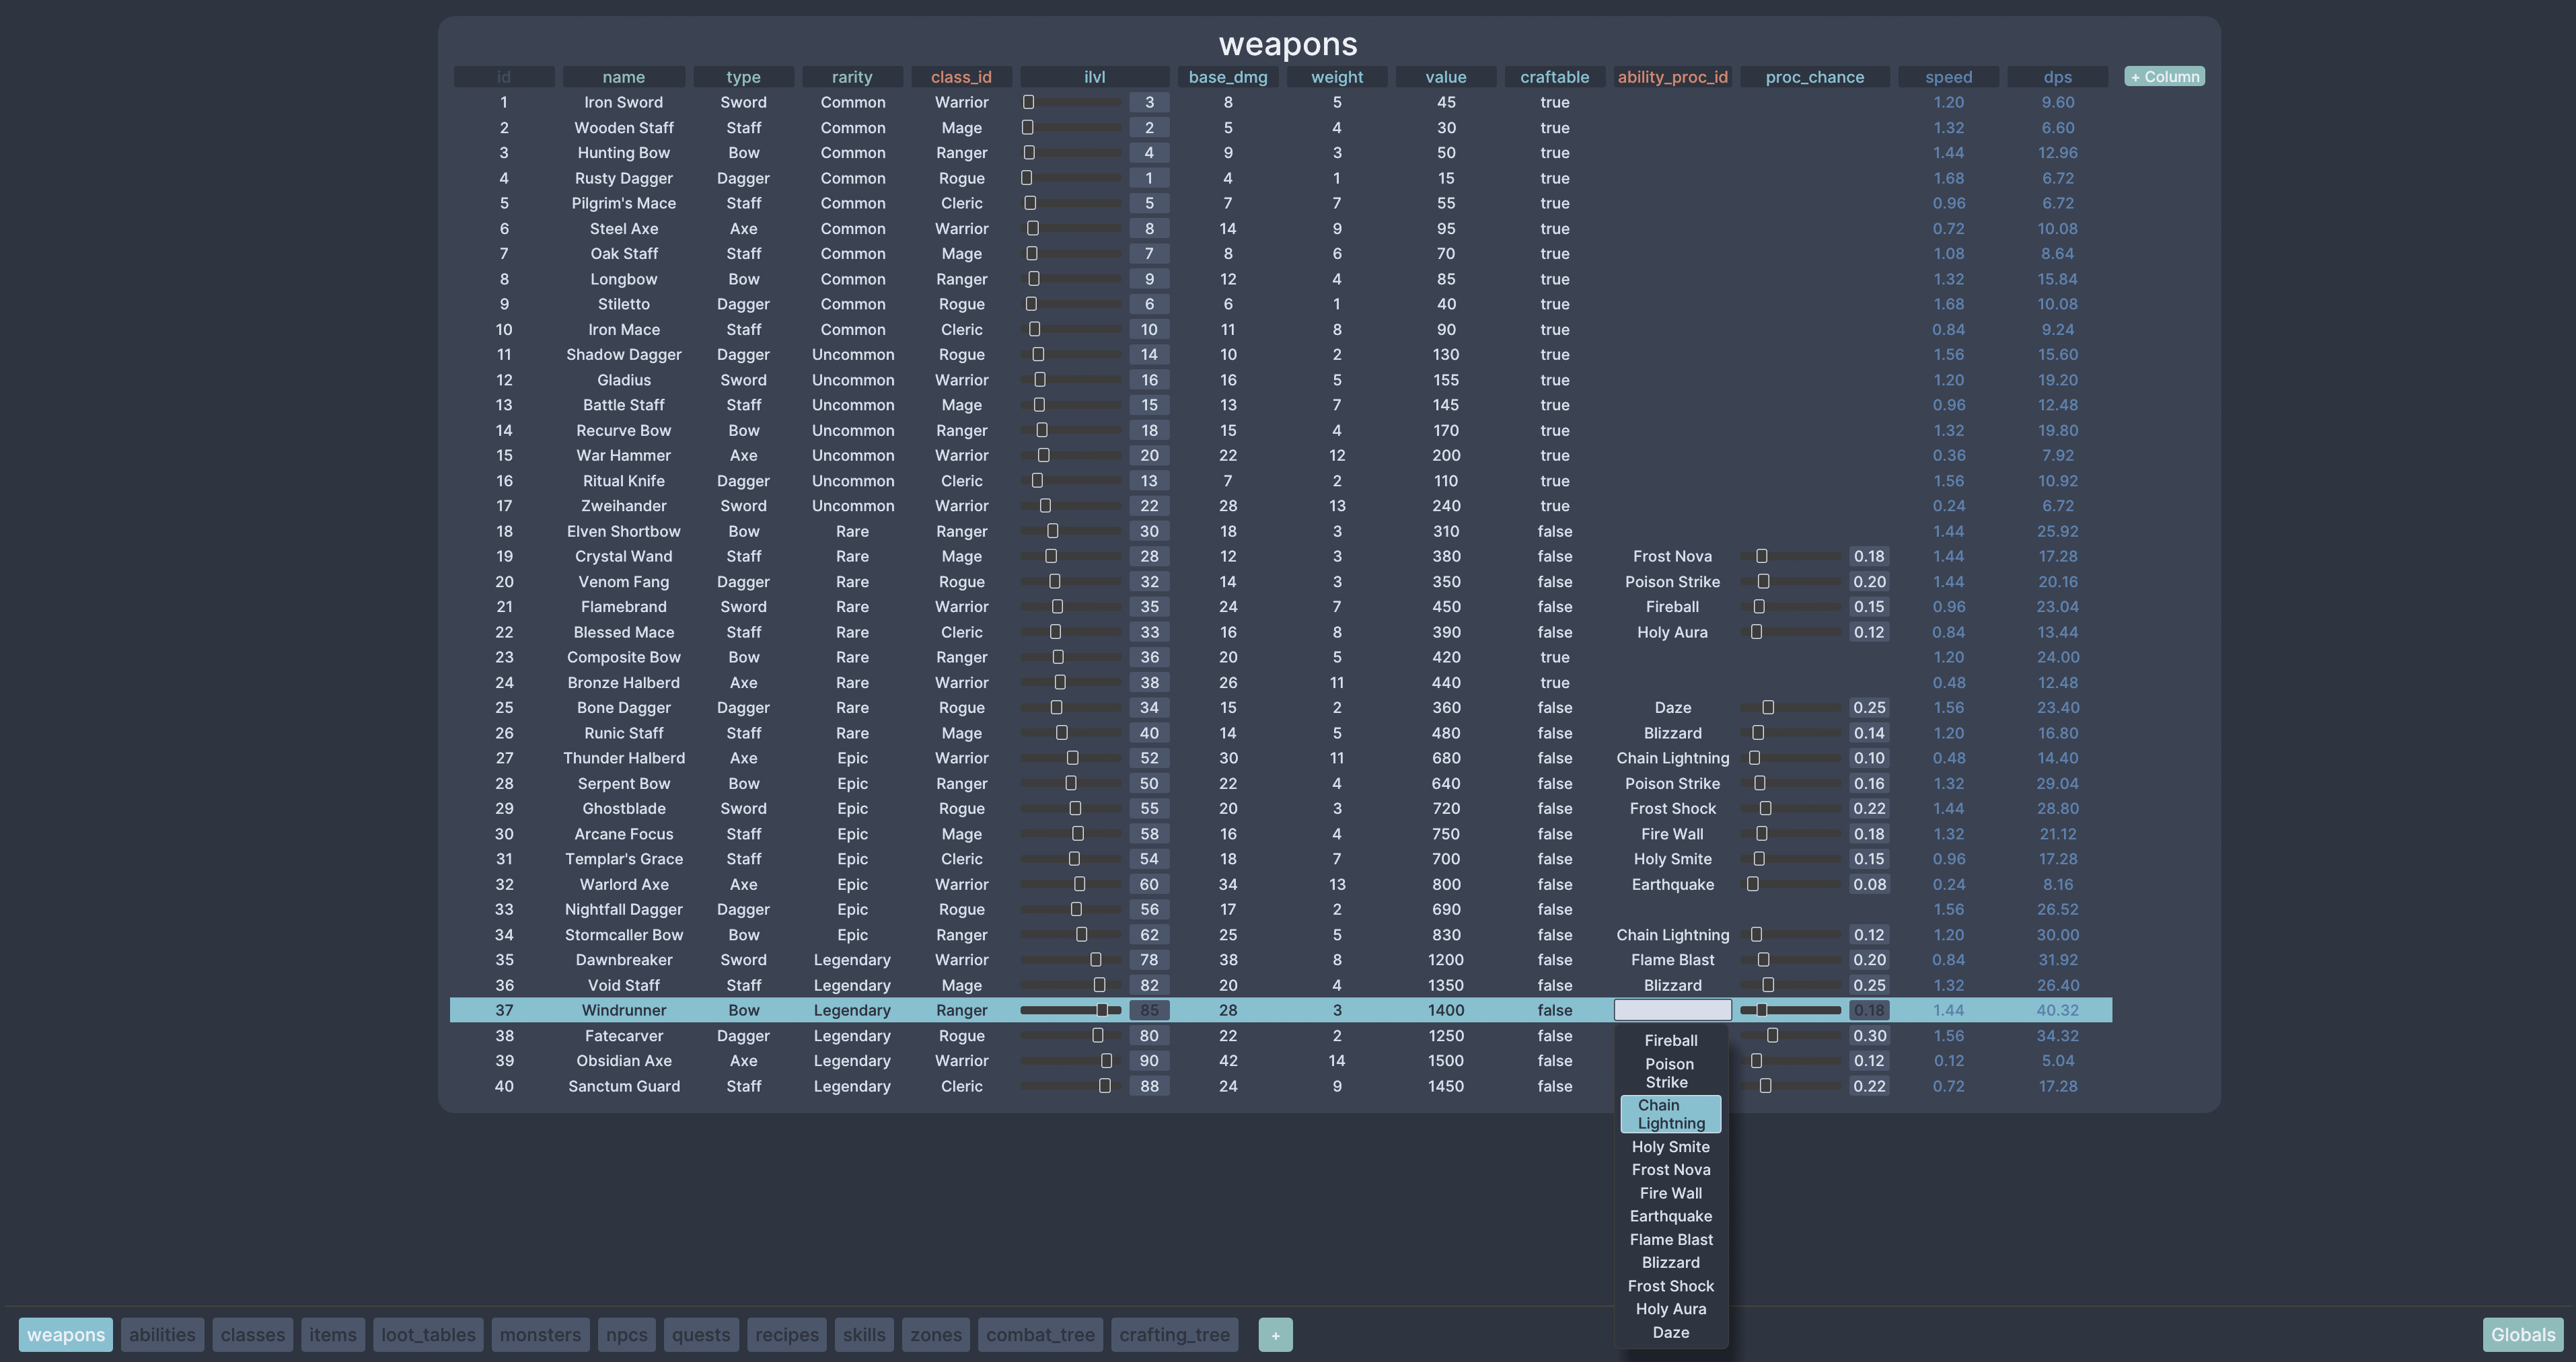
Task: Choose Daze in the ability dropdown
Action: 1671,1332
